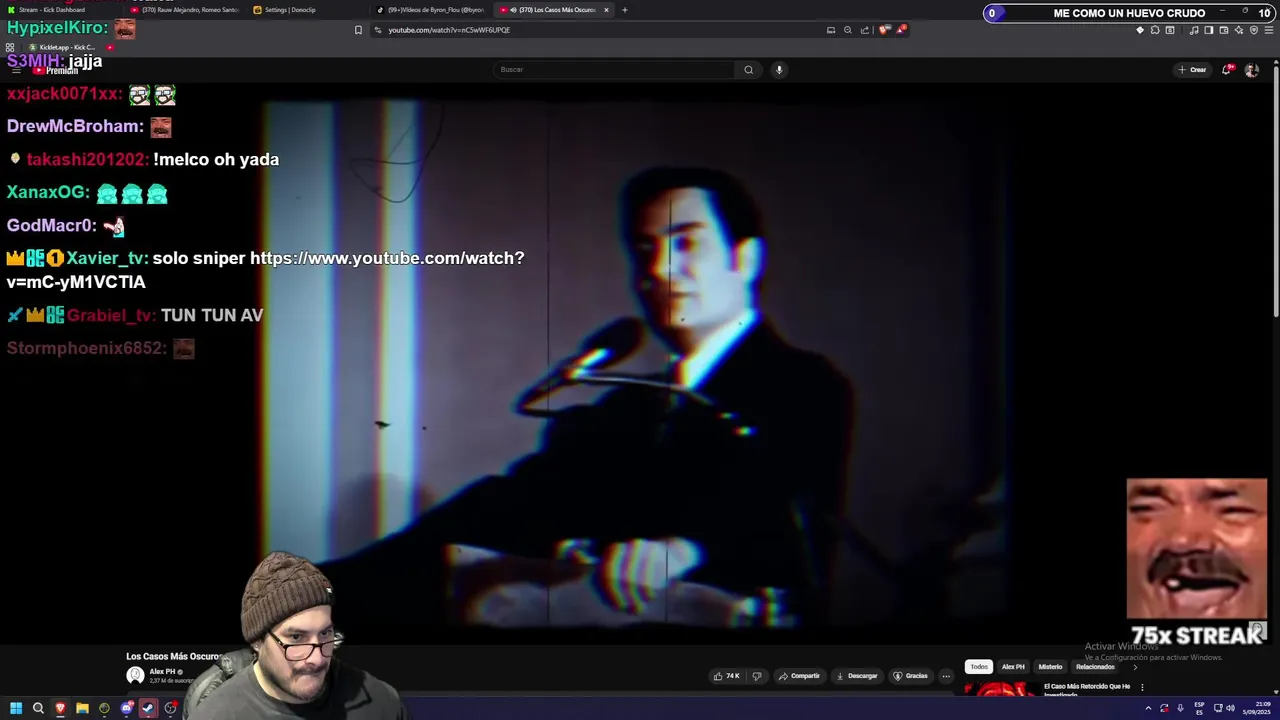
Task: Open Windows taskbar search
Action: click(x=38, y=708)
